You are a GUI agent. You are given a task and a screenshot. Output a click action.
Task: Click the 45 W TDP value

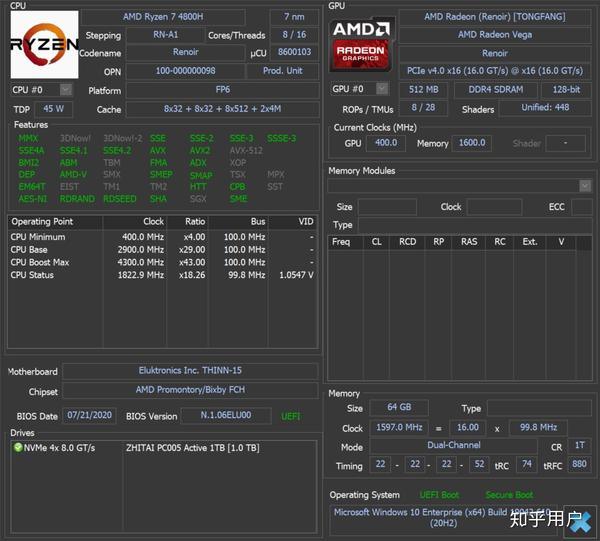click(53, 109)
